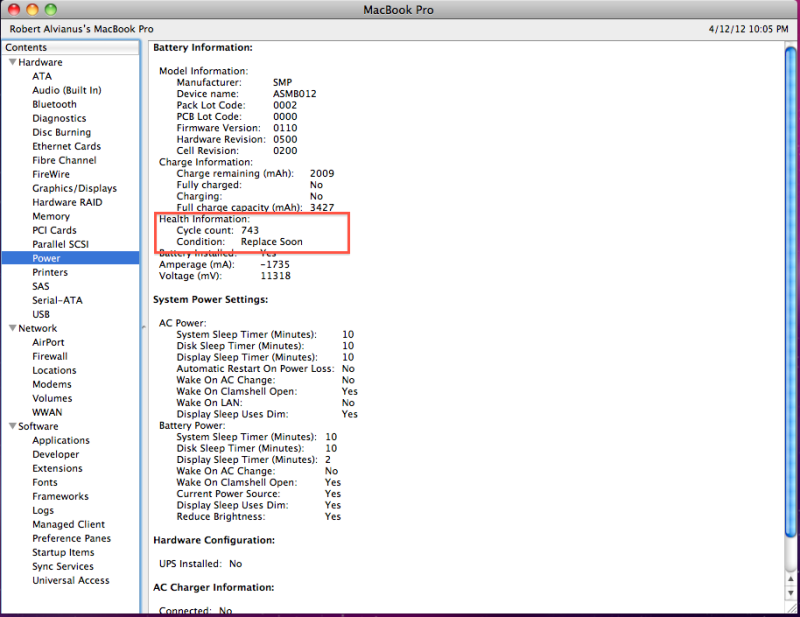This screenshot has height=617, width=800.
Task: Click the Voltage value 11318
Action: click(276, 276)
